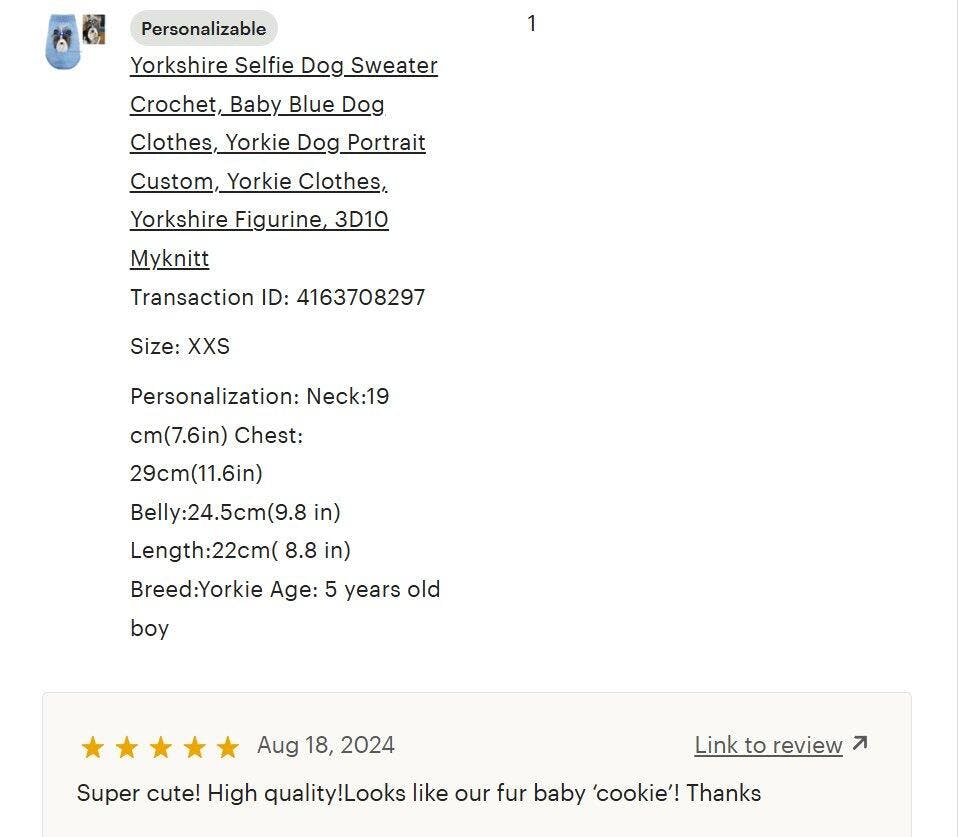Screen dimensions: 965x837
Task: Click the small dog photo thumbnail
Action: tap(94, 29)
